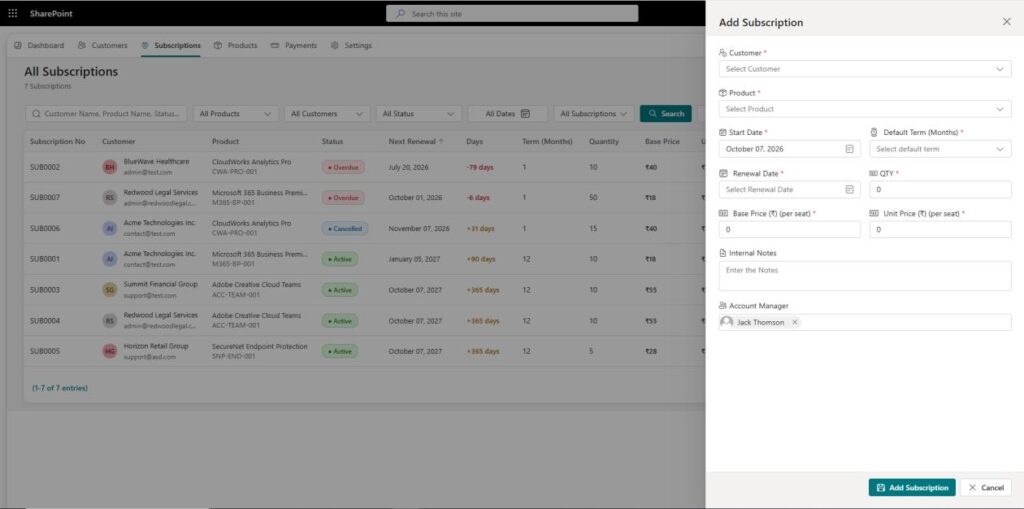Screen dimensions: 1024x509
Task: Go to the Products tab
Action: [x=236, y=46]
